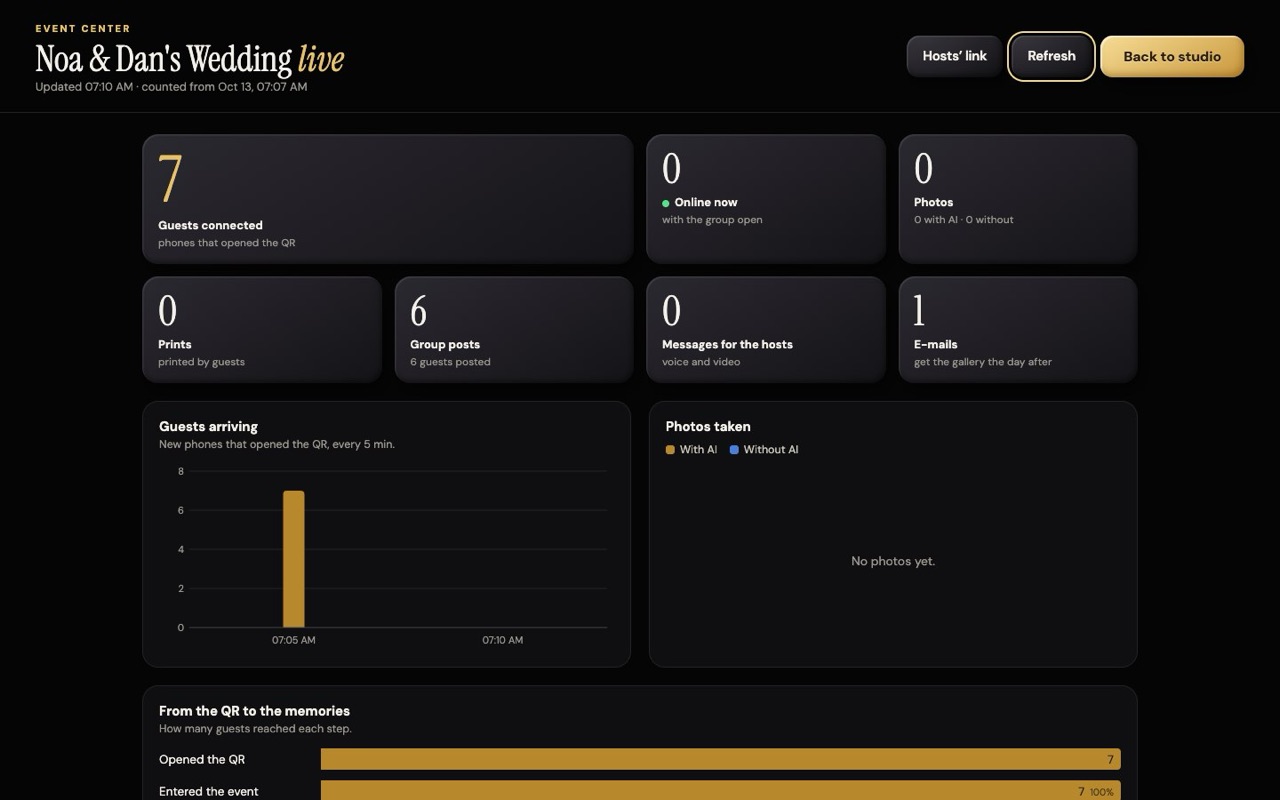The height and width of the screenshot is (800, 1280).
Task: Click the green Online now status dot
Action: coord(666,203)
